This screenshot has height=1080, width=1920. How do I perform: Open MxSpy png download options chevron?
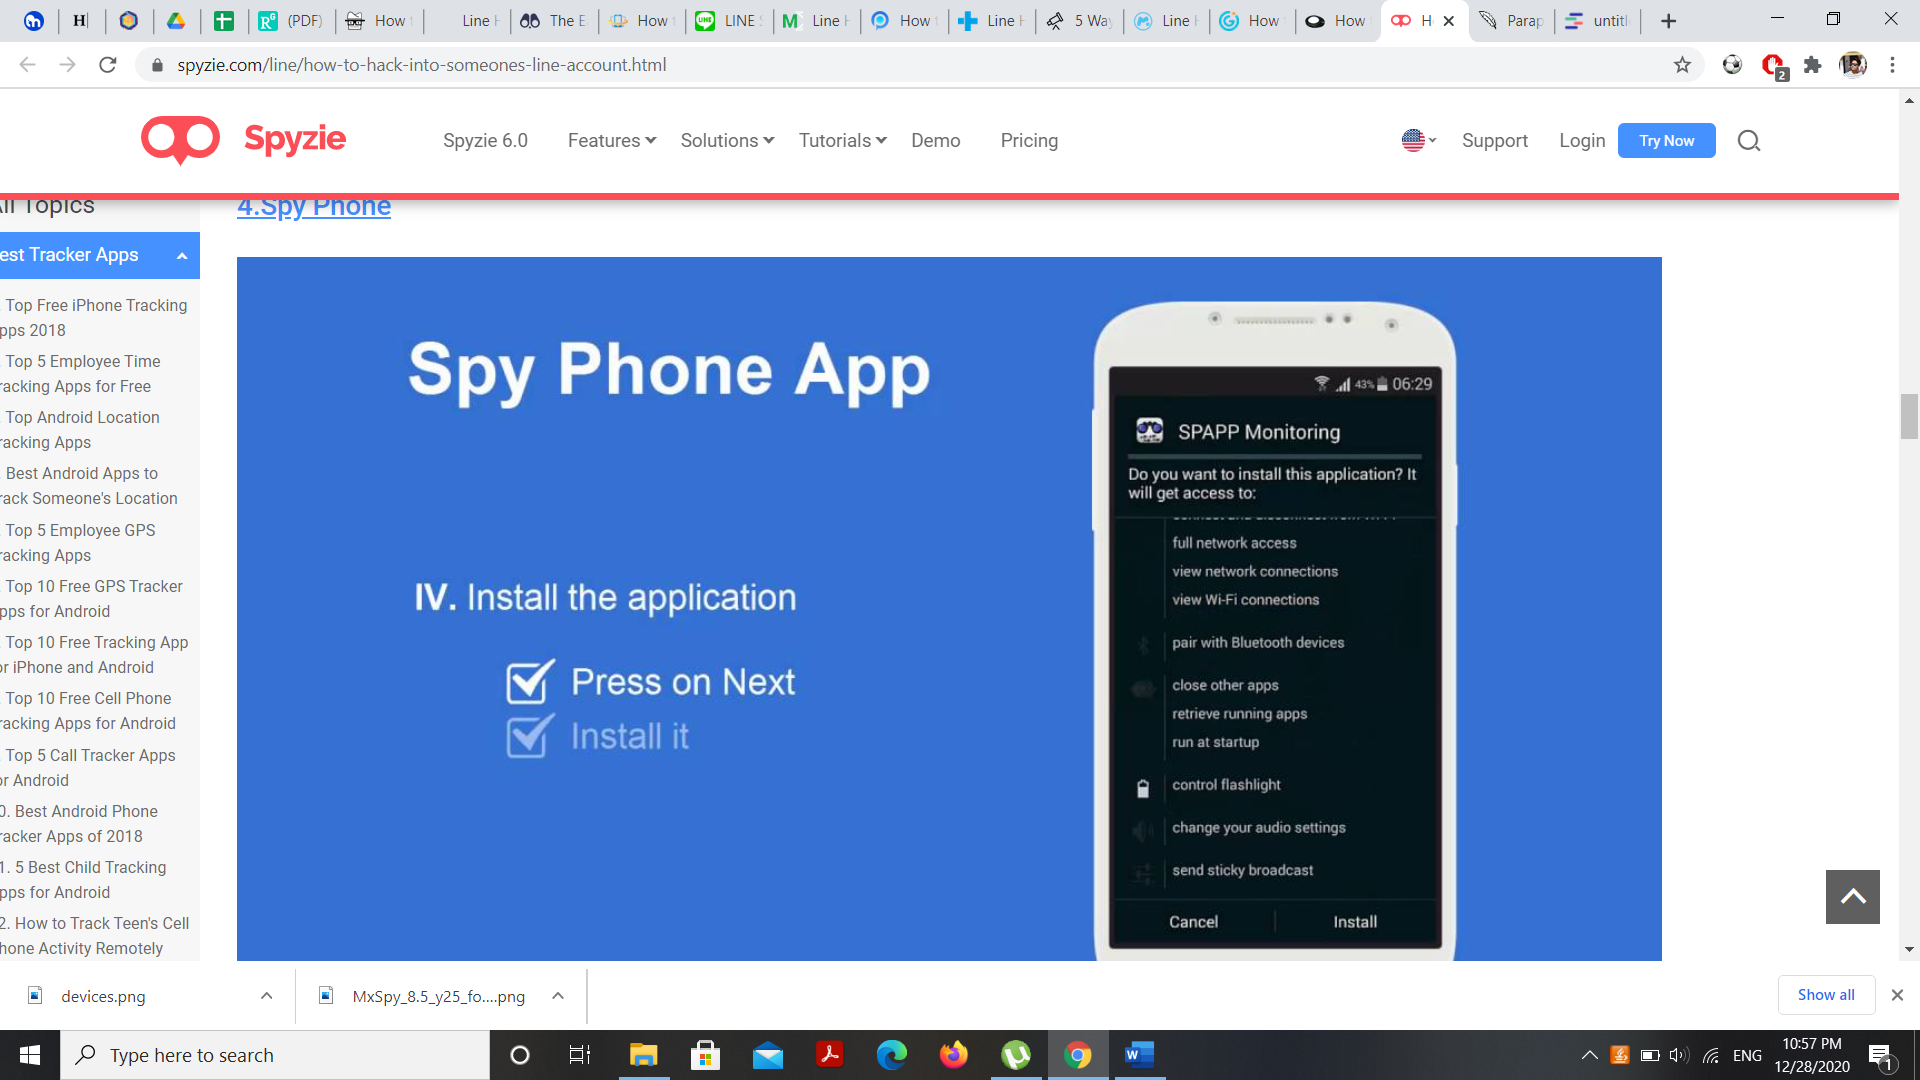[558, 996]
